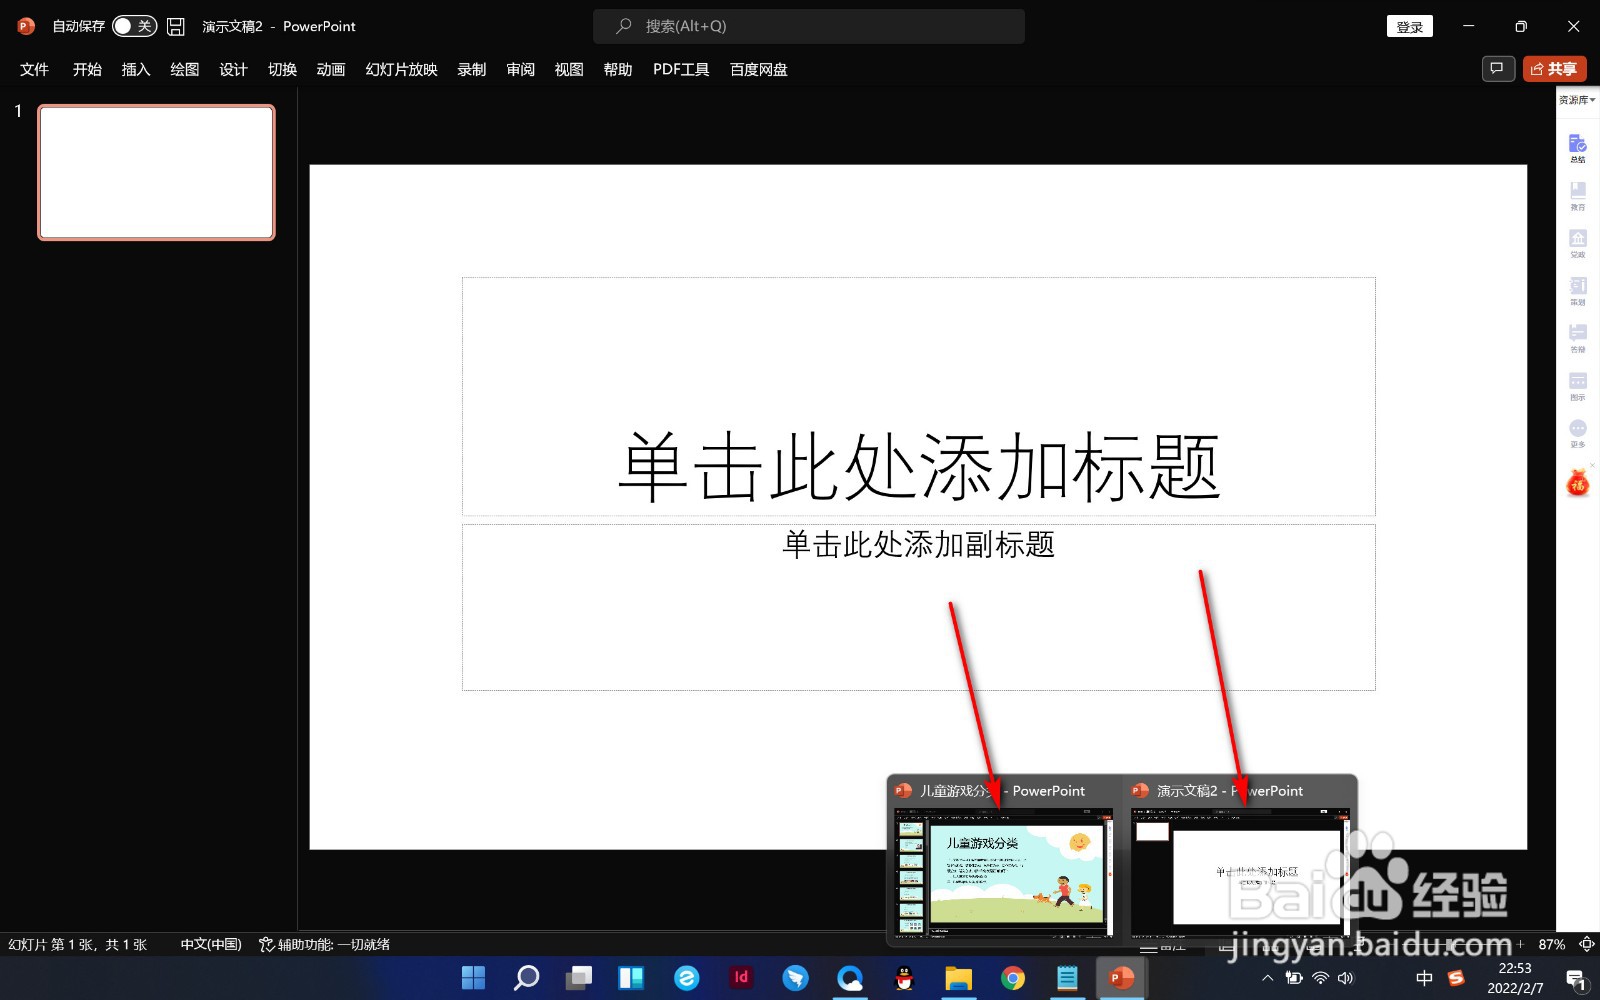Toggle the 中 input method indicator
Image resolution: width=1600 pixels, height=1000 pixels.
[1424, 978]
